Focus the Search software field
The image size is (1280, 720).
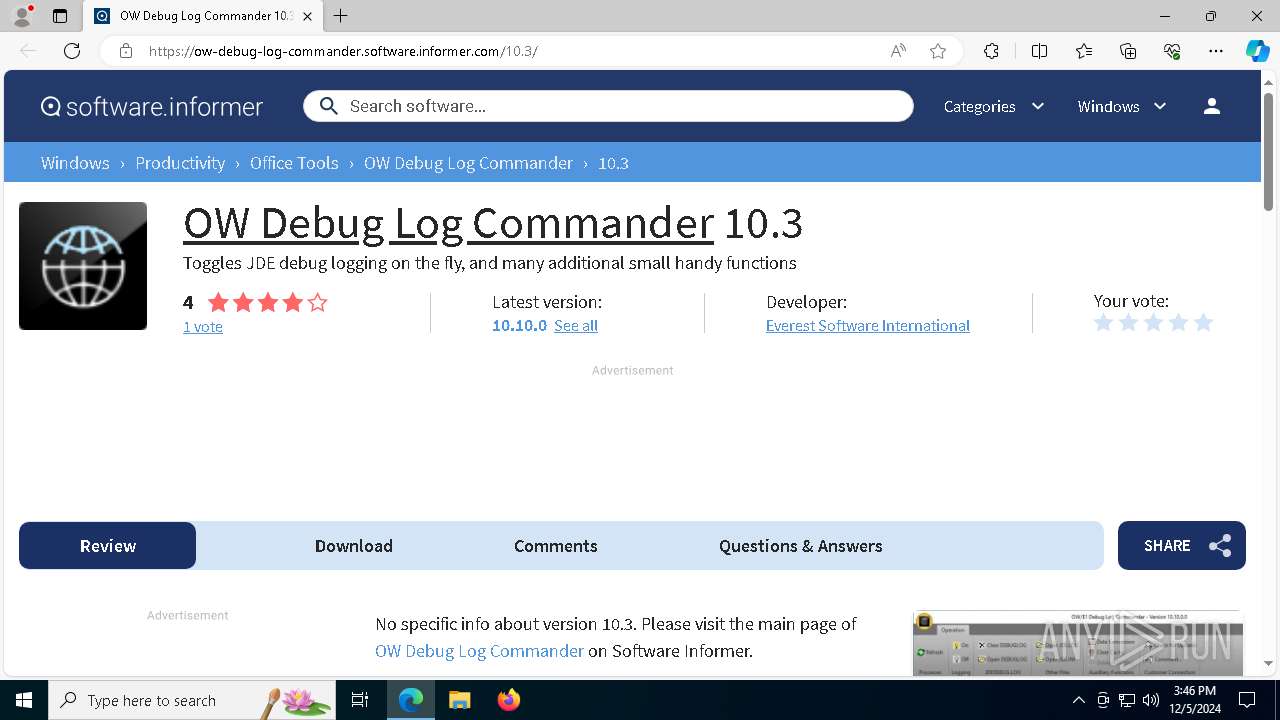coord(608,106)
